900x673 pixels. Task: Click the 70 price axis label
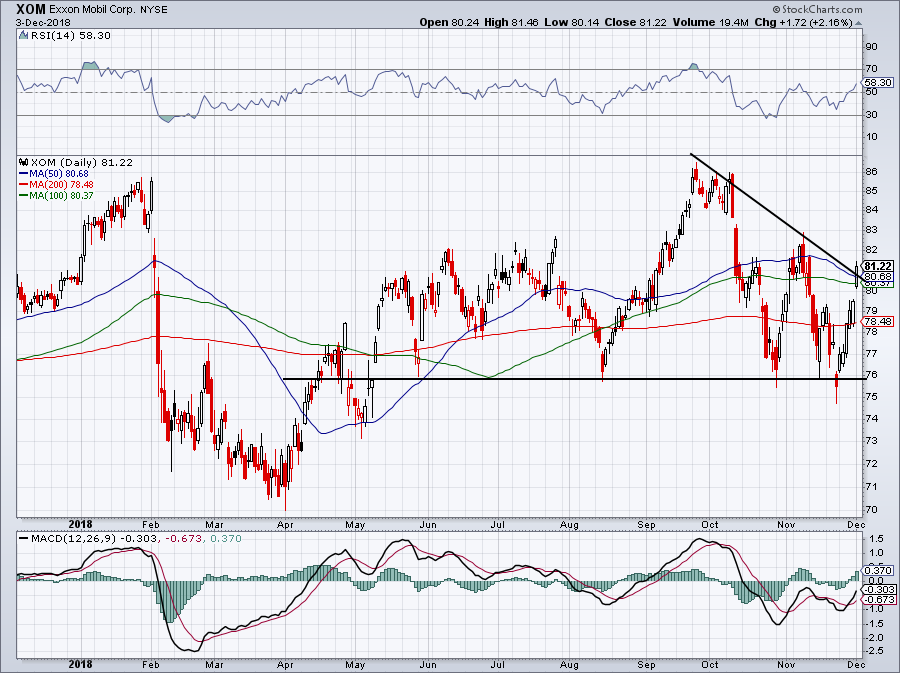point(871,510)
